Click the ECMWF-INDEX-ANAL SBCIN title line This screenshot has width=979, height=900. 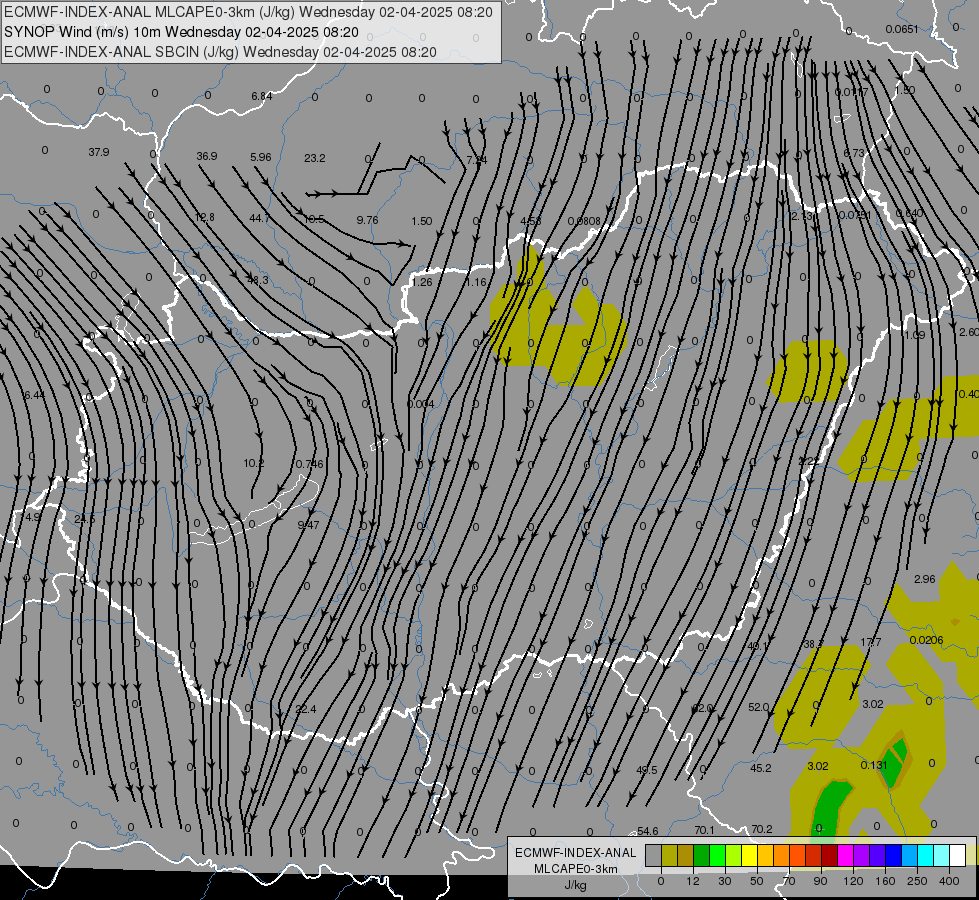click(x=220, y=52)
